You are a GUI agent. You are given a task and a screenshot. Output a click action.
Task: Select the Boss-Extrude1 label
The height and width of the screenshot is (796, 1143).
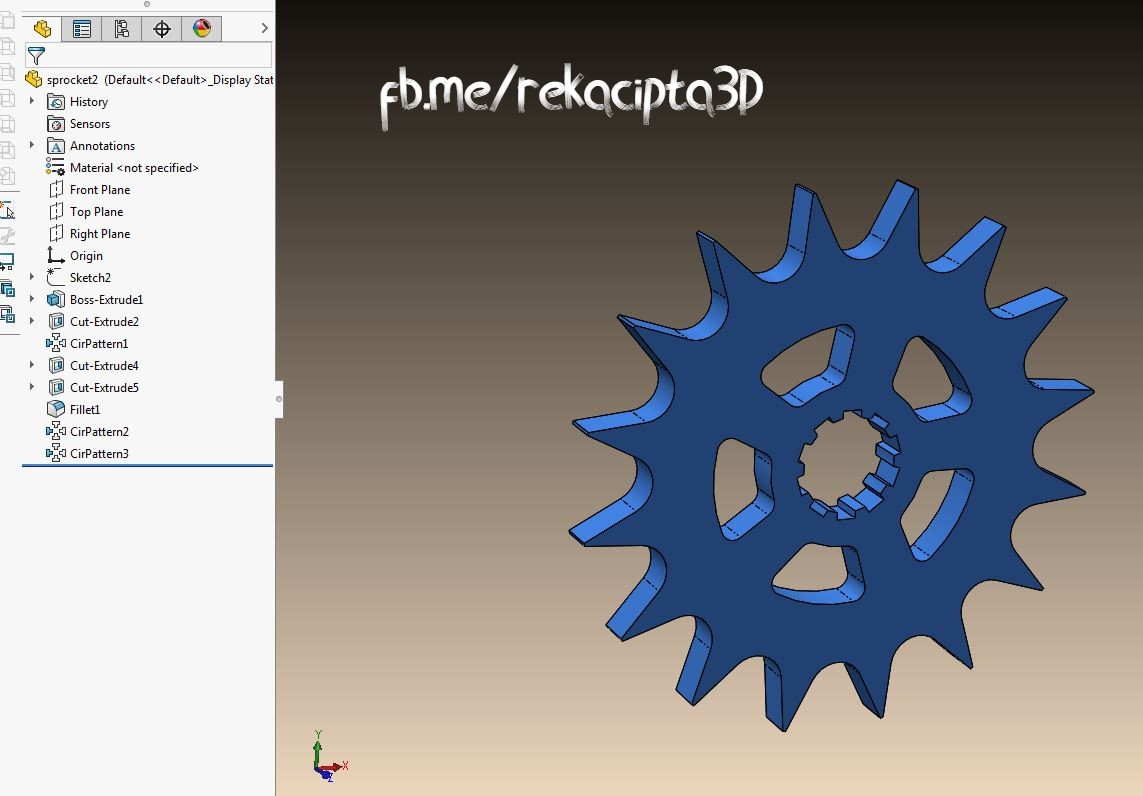pos(106,300)
